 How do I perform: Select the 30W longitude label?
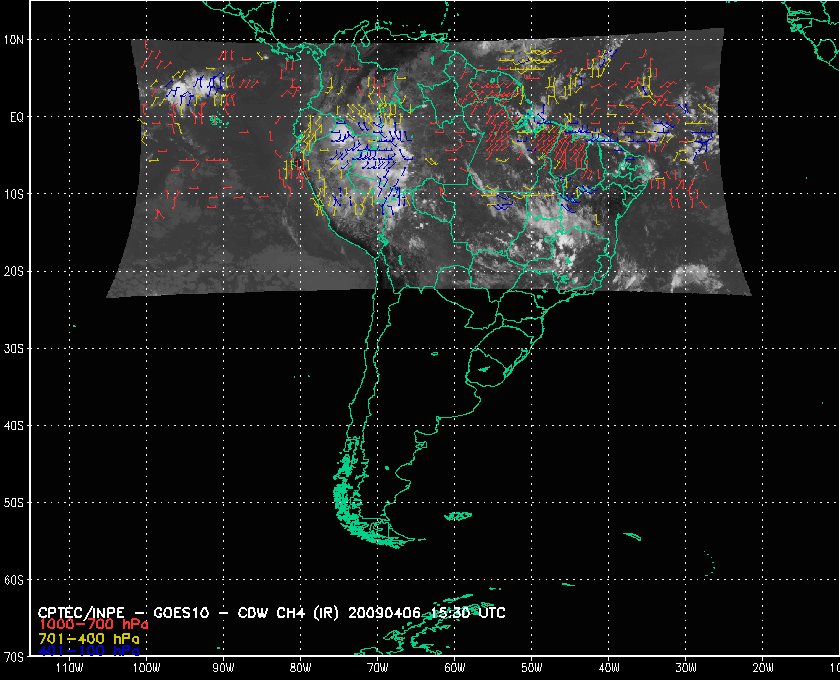click(686, 668)
